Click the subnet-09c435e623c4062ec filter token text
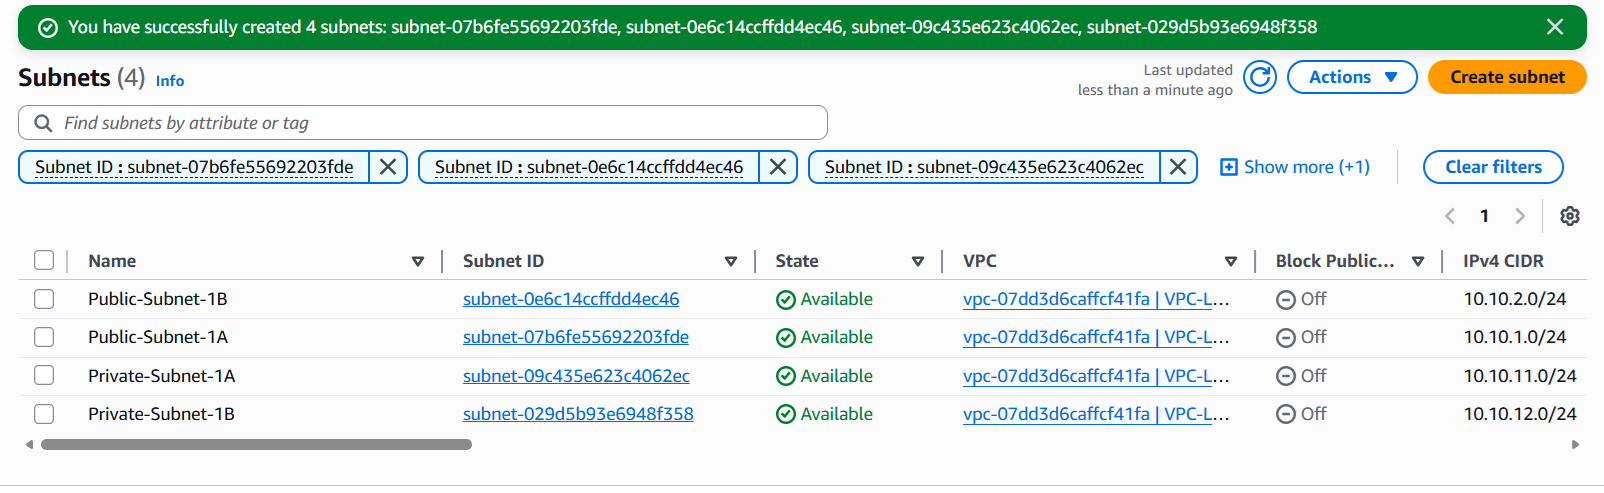1604x493 pixels. pyautogui.click(x=984, y=167)
